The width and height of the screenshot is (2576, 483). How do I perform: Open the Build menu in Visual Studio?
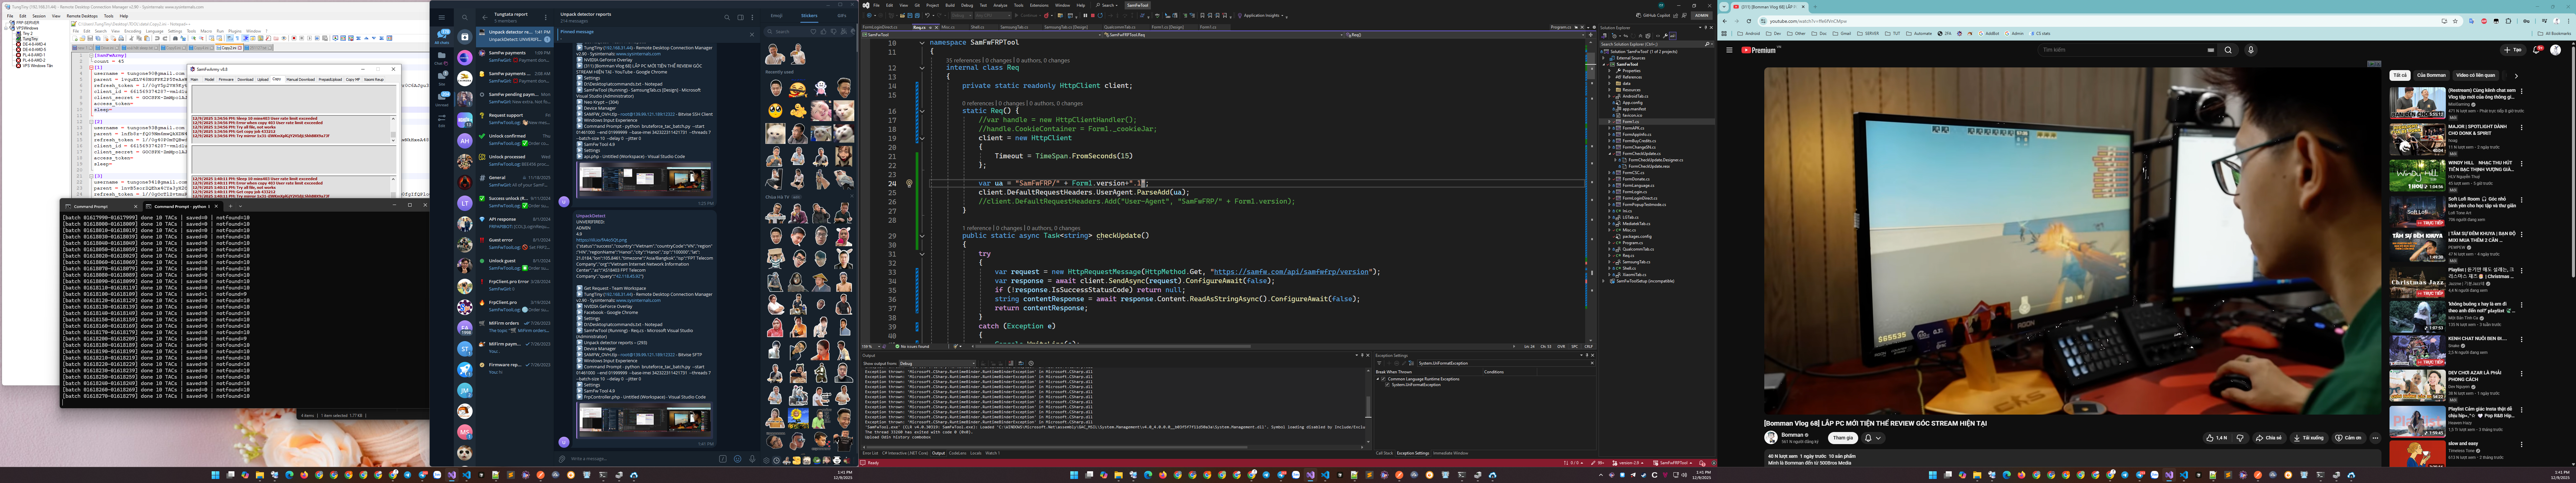click(x=950, y=5)
